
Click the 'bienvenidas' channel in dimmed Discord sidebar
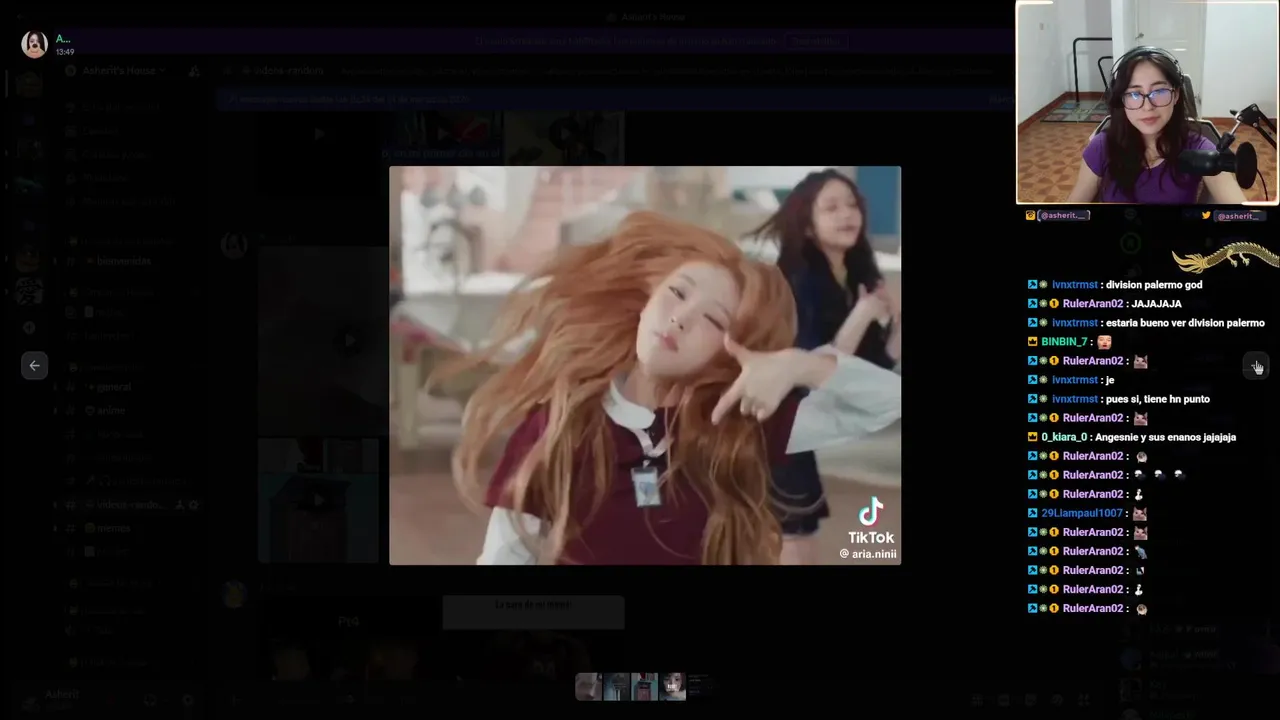(x=124, y=261)
